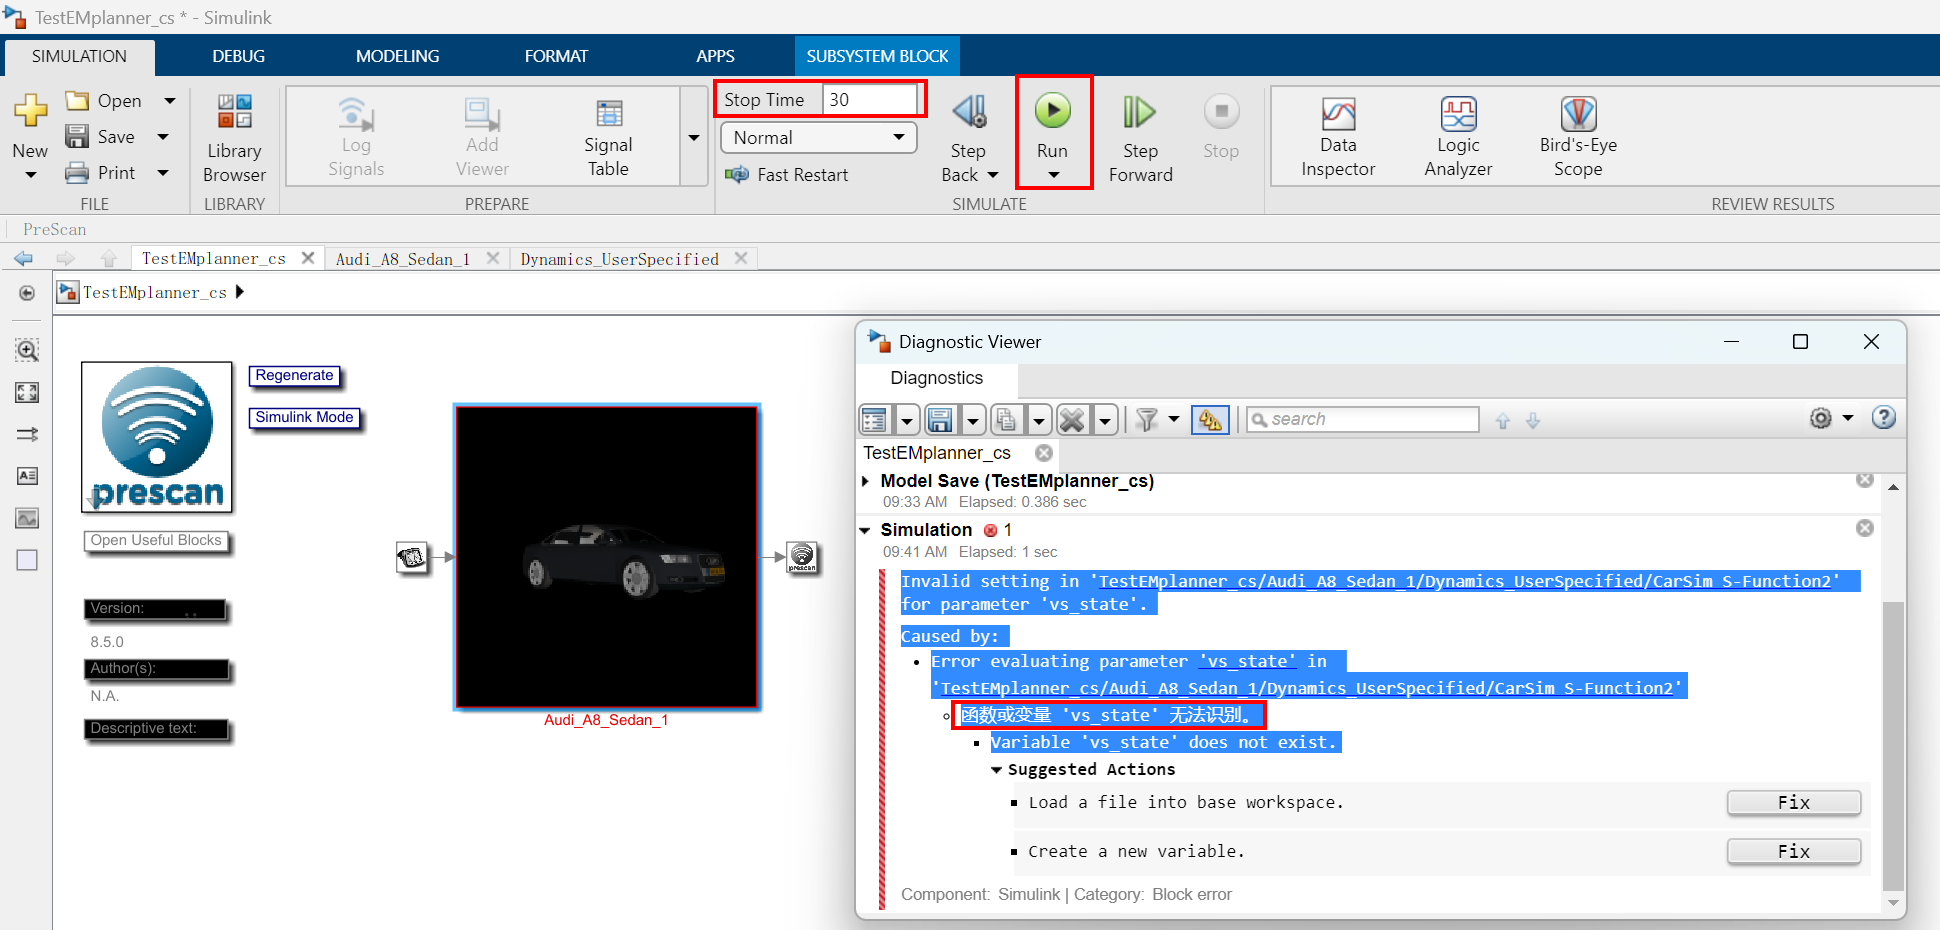
Task: Click the Diagnostic Viewer vertical scrollbar
Action: (1893, 745)
